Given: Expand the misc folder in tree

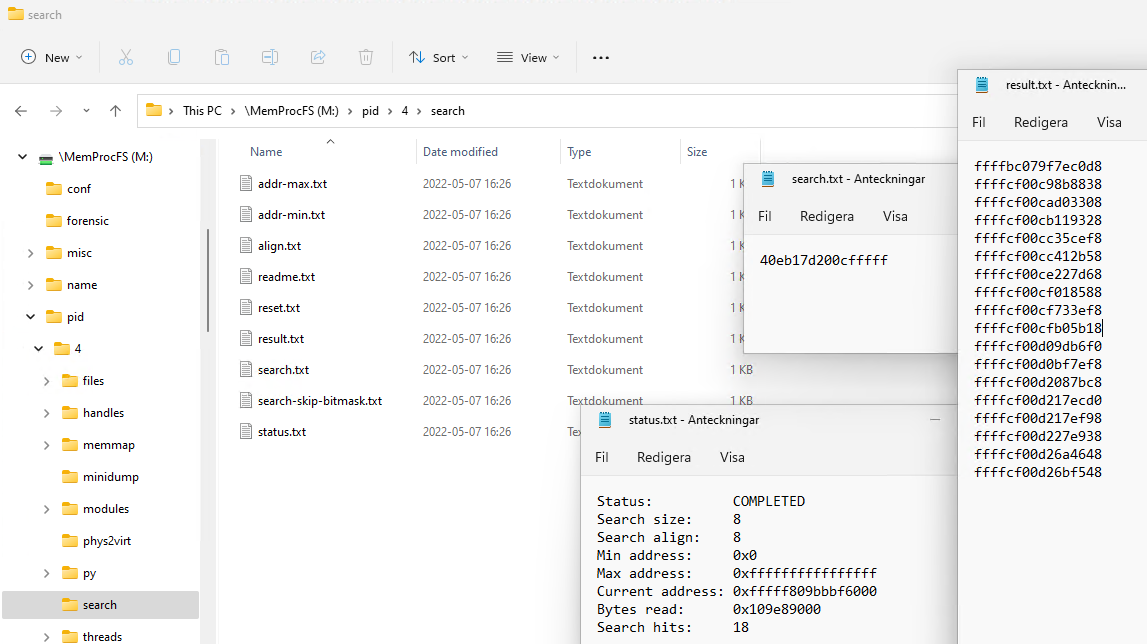Looking at the screenshot, I should 31,253.
